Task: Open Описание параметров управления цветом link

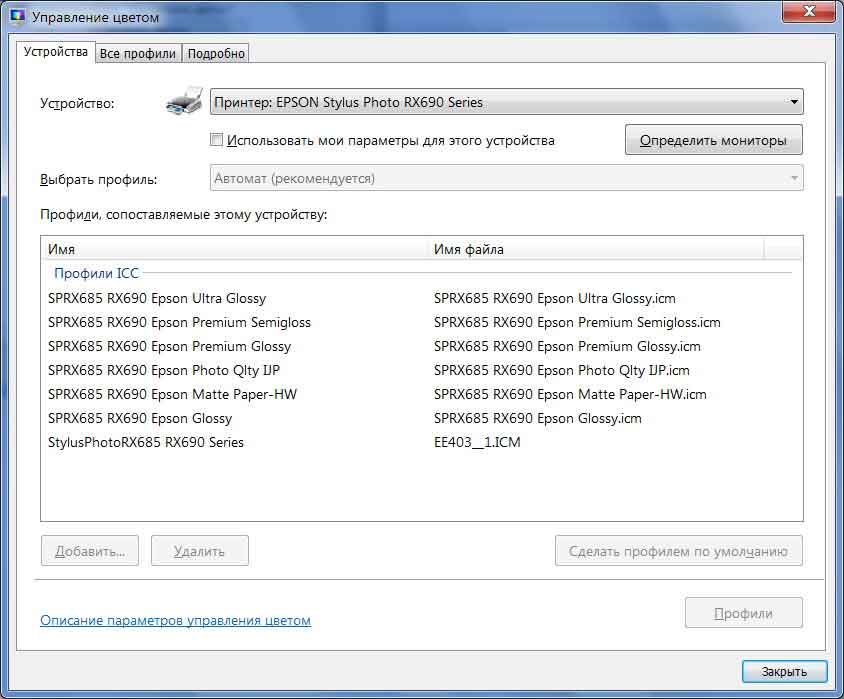Action: pyautogui.click(x=175, y=620)
